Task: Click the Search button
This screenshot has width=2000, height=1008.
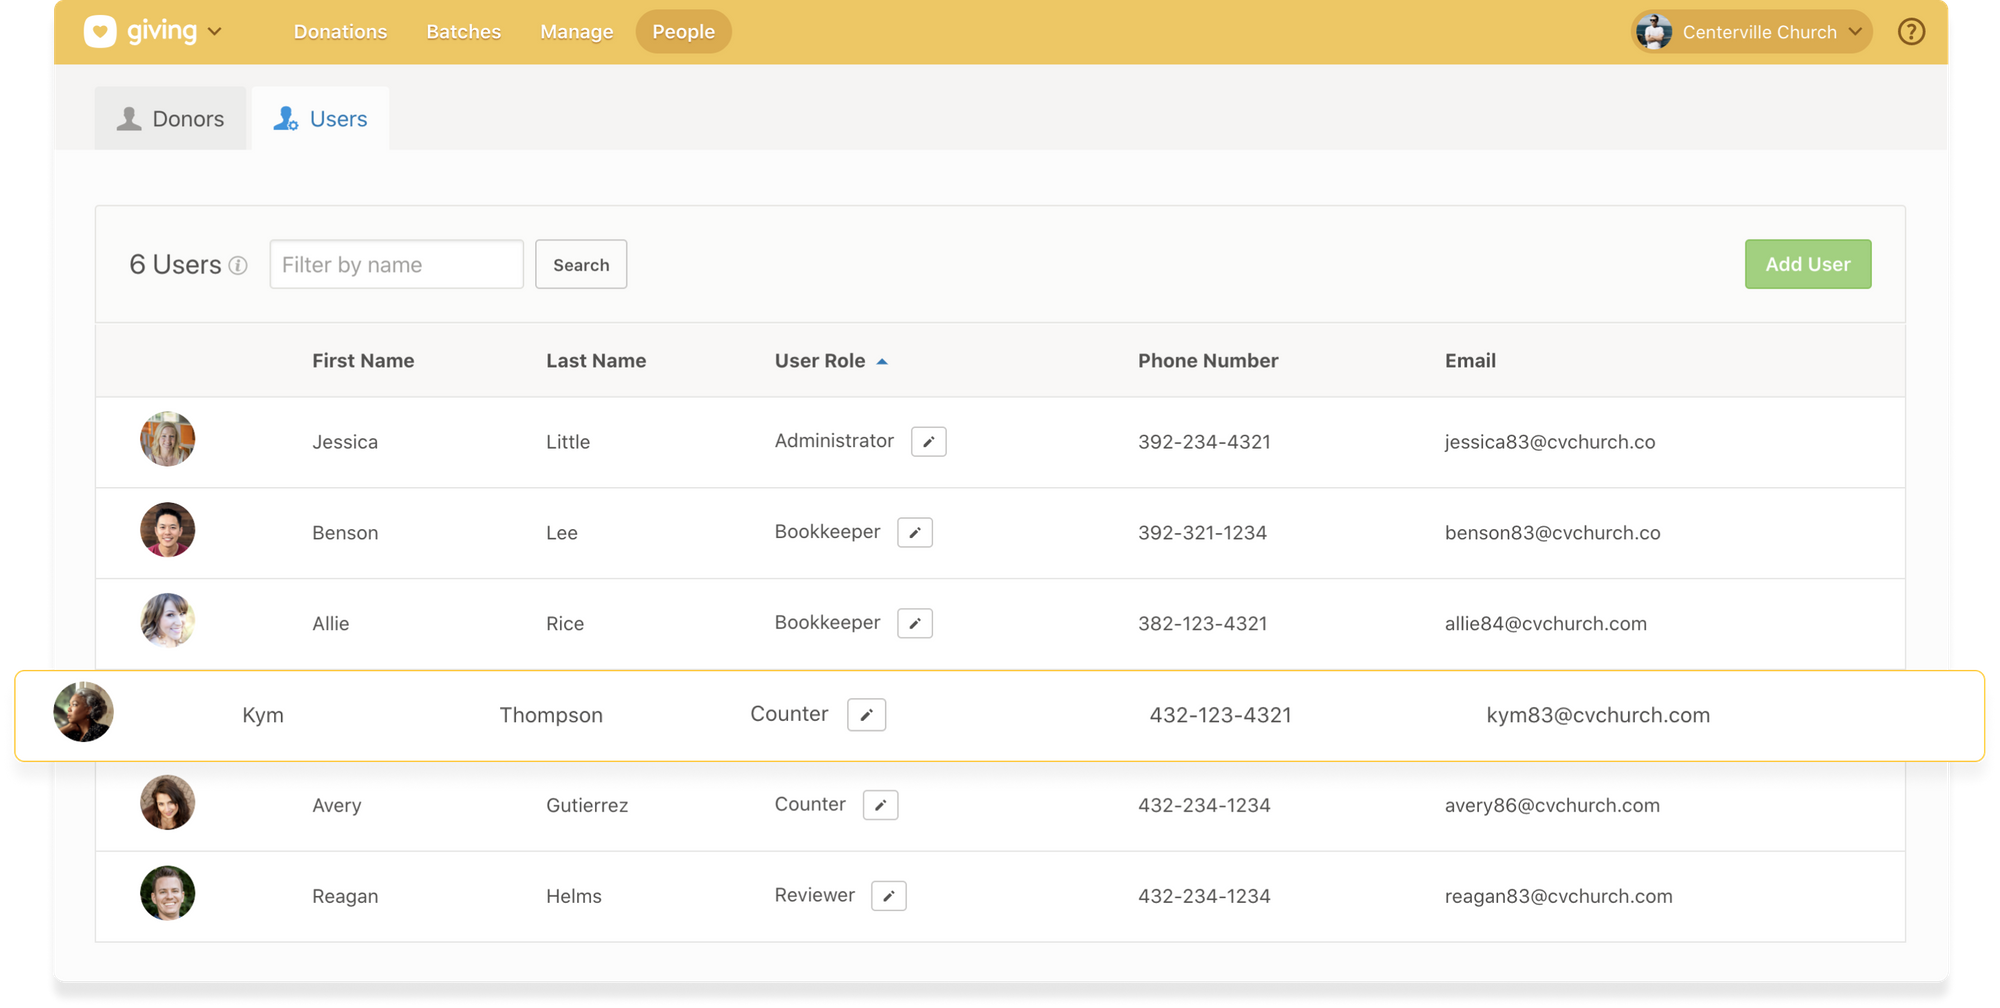Action: tap(581, 265)
